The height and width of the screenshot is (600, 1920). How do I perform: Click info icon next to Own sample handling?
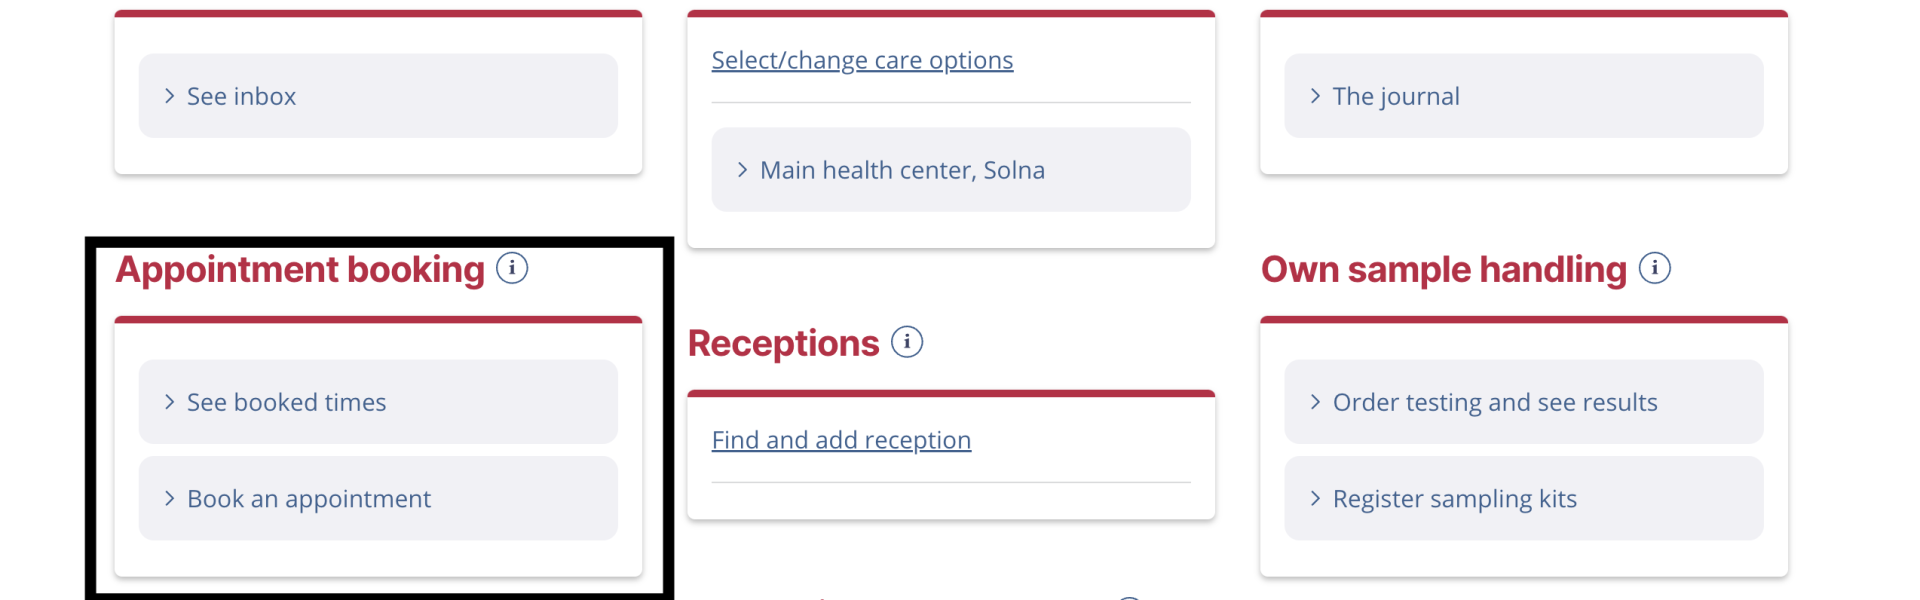tap(1655, 268)
